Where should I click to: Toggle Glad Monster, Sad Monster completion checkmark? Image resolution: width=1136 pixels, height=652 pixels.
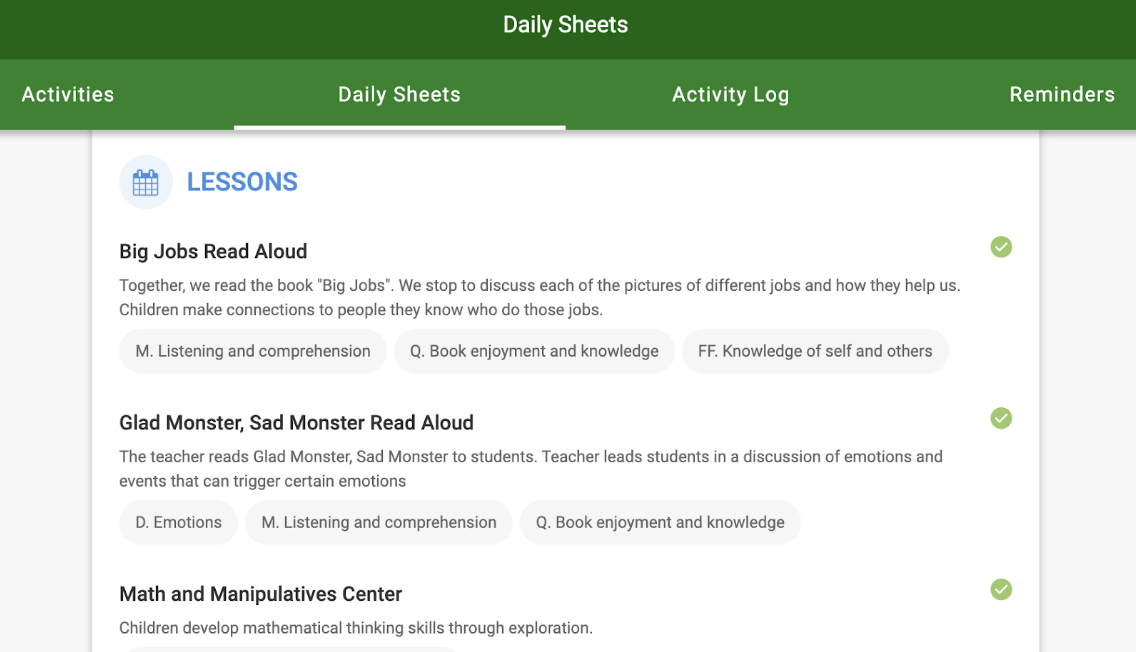(x=1001, y=418)
